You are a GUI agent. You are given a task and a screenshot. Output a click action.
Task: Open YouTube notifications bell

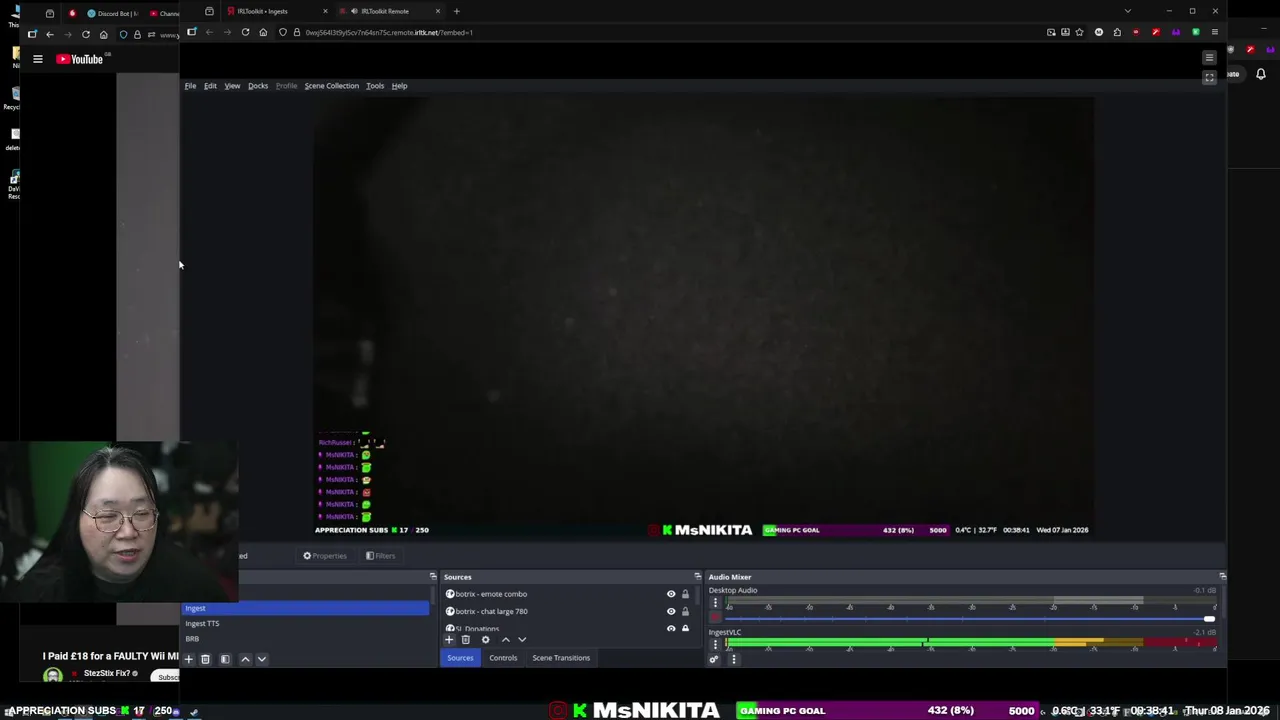click(1261, 74)
